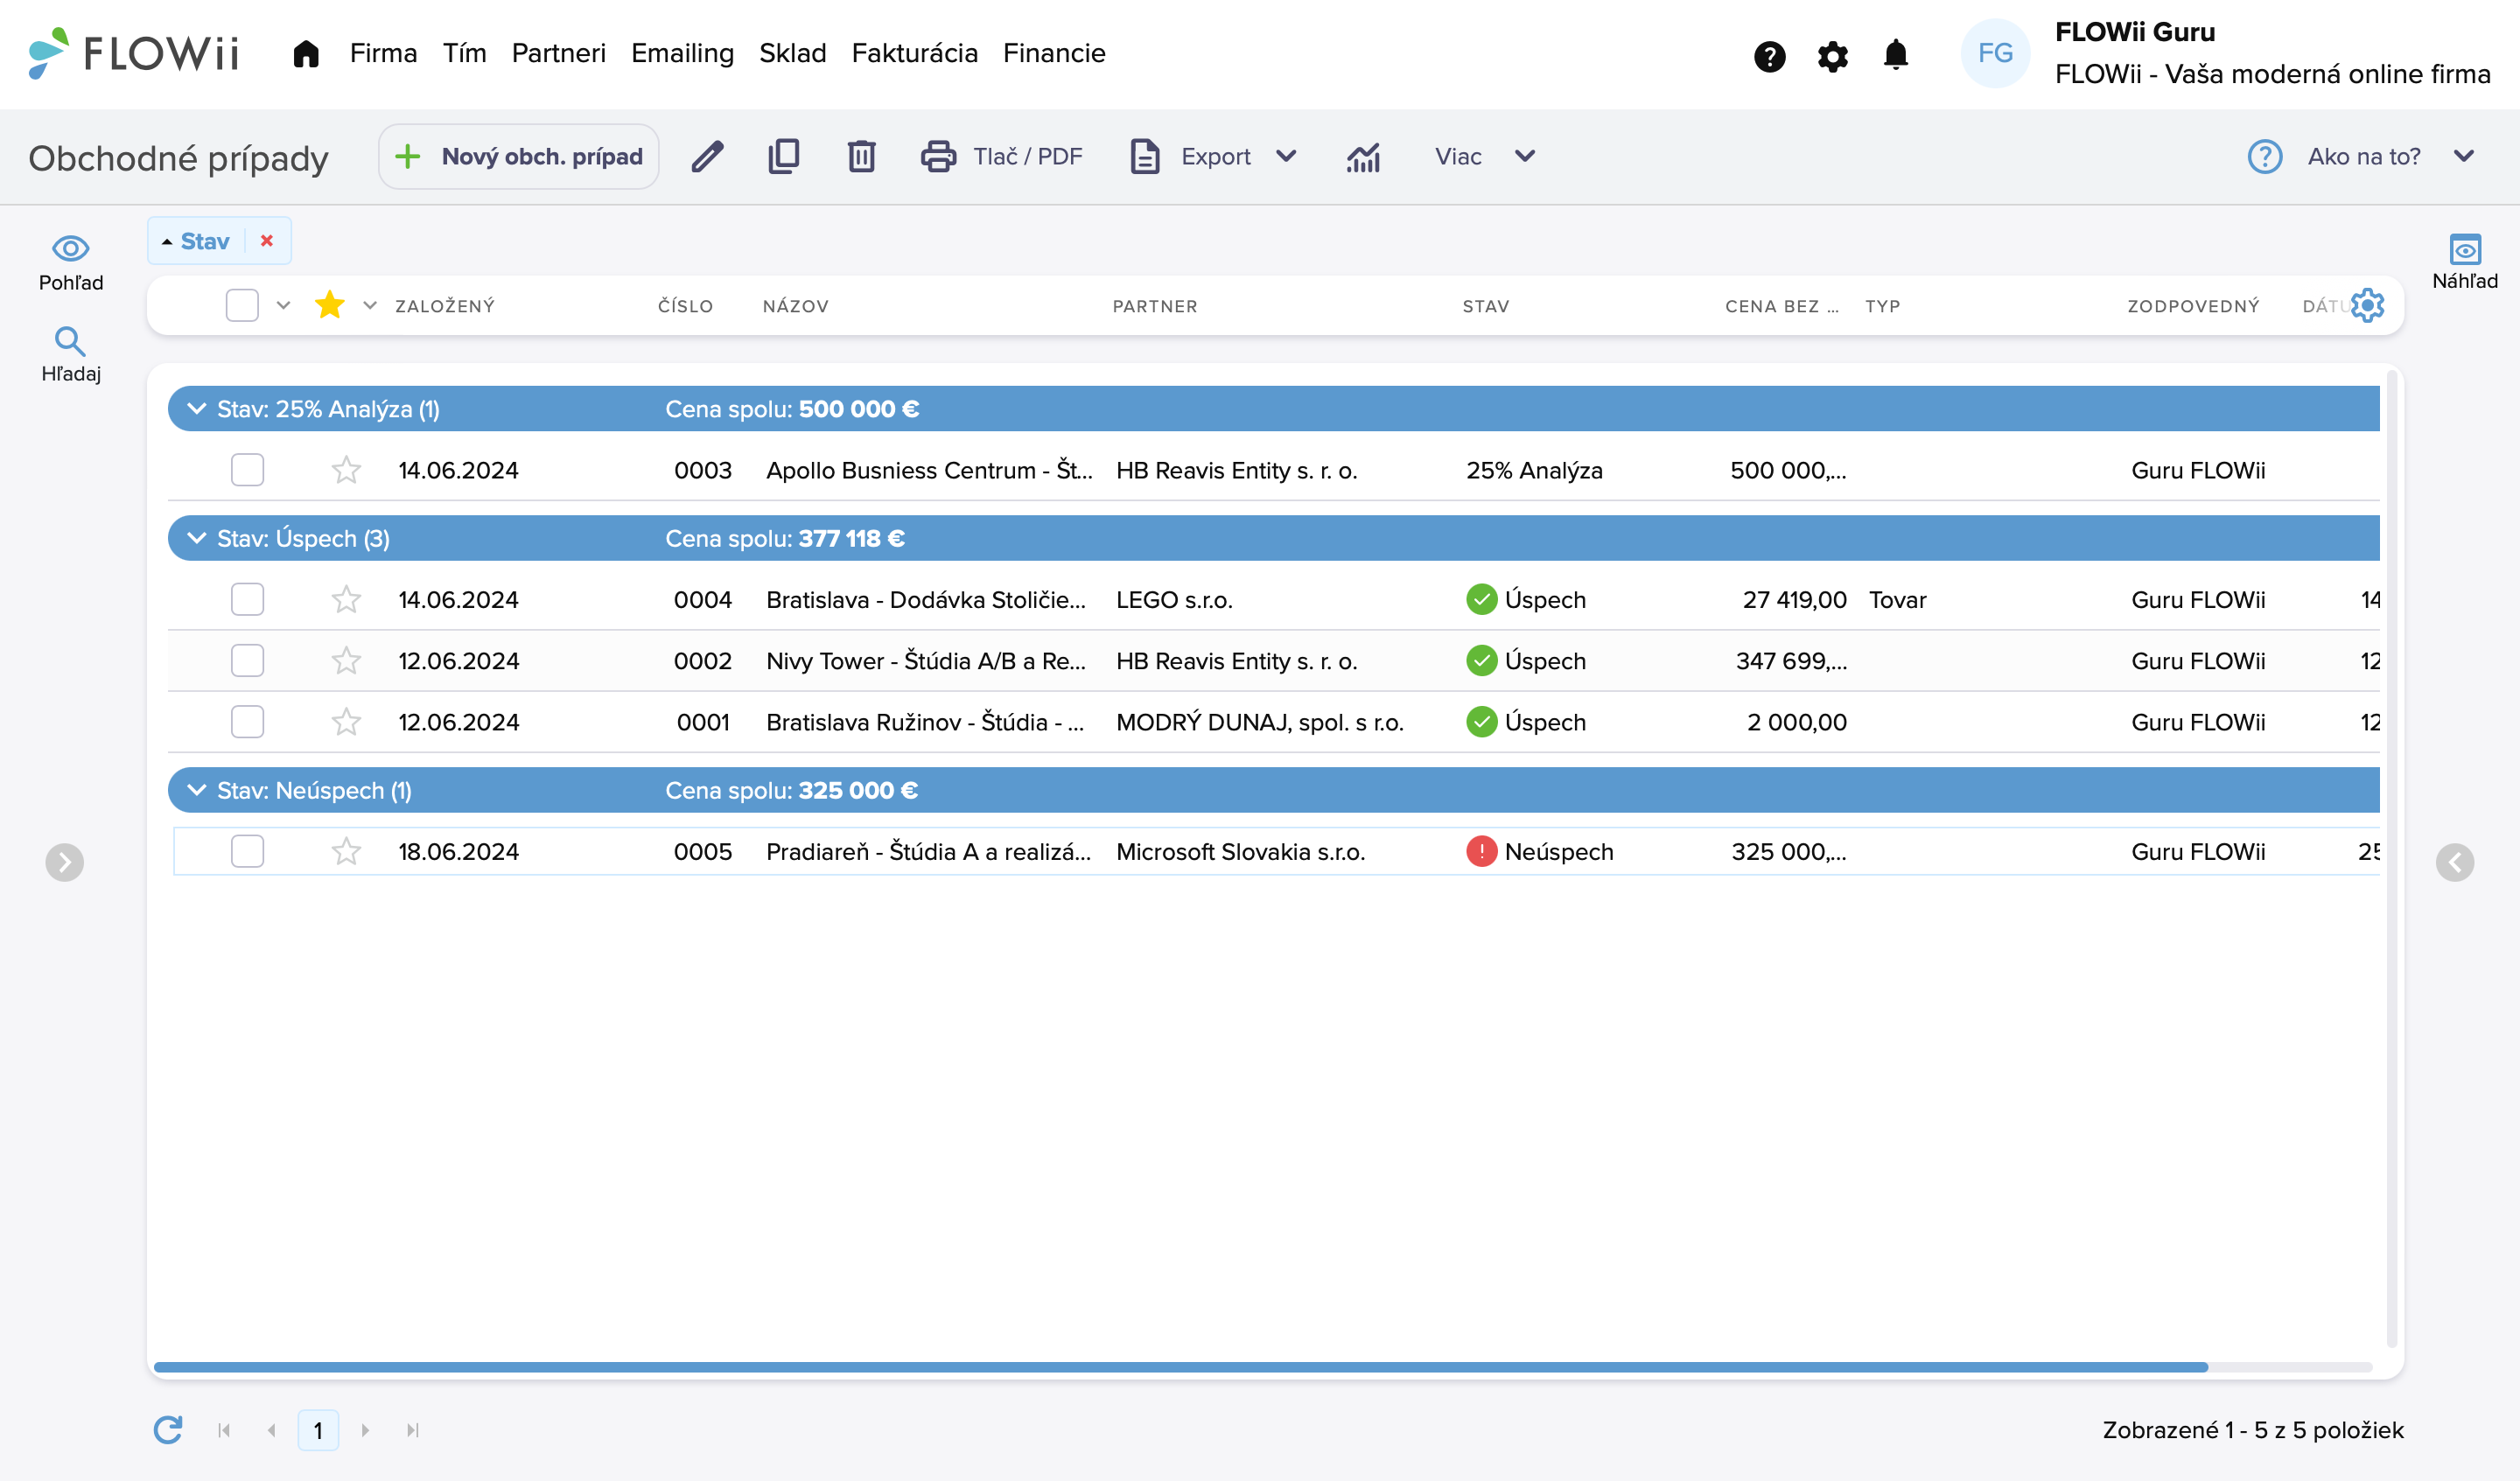Open the Fakturácia menu
Screen dimensions: 2520x1481
pos(914,53)
